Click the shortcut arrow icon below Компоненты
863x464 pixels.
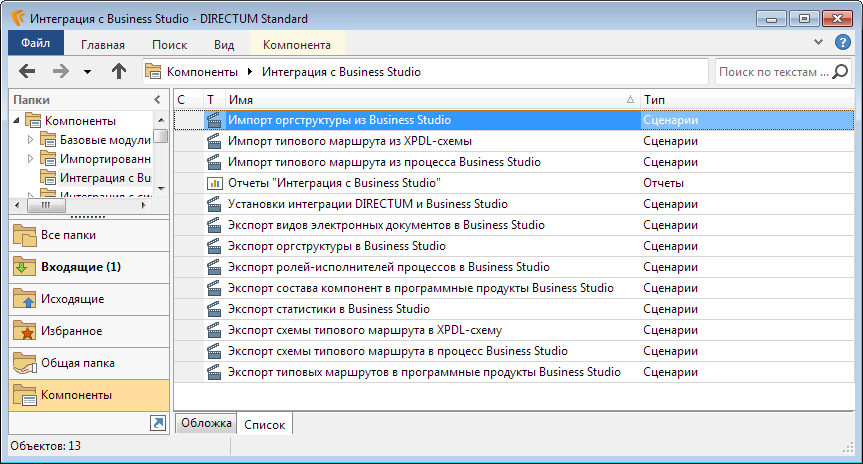click(158, 423)
